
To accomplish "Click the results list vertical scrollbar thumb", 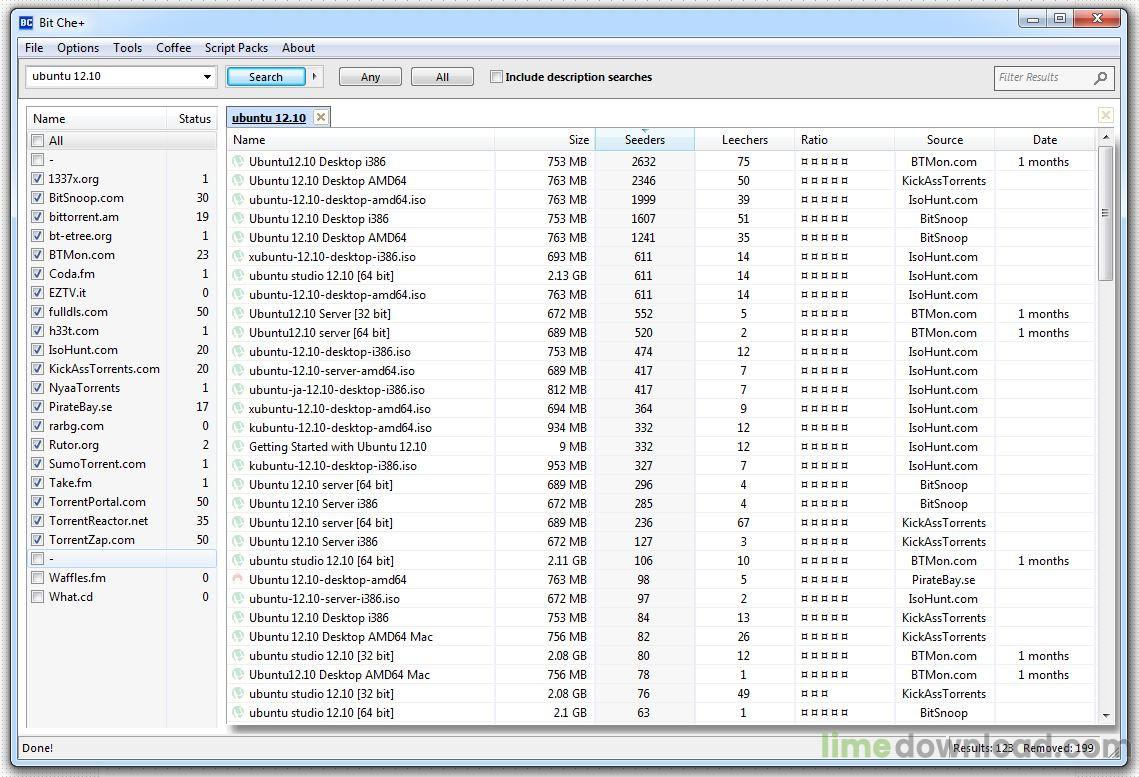I will tap(1106, 213).
